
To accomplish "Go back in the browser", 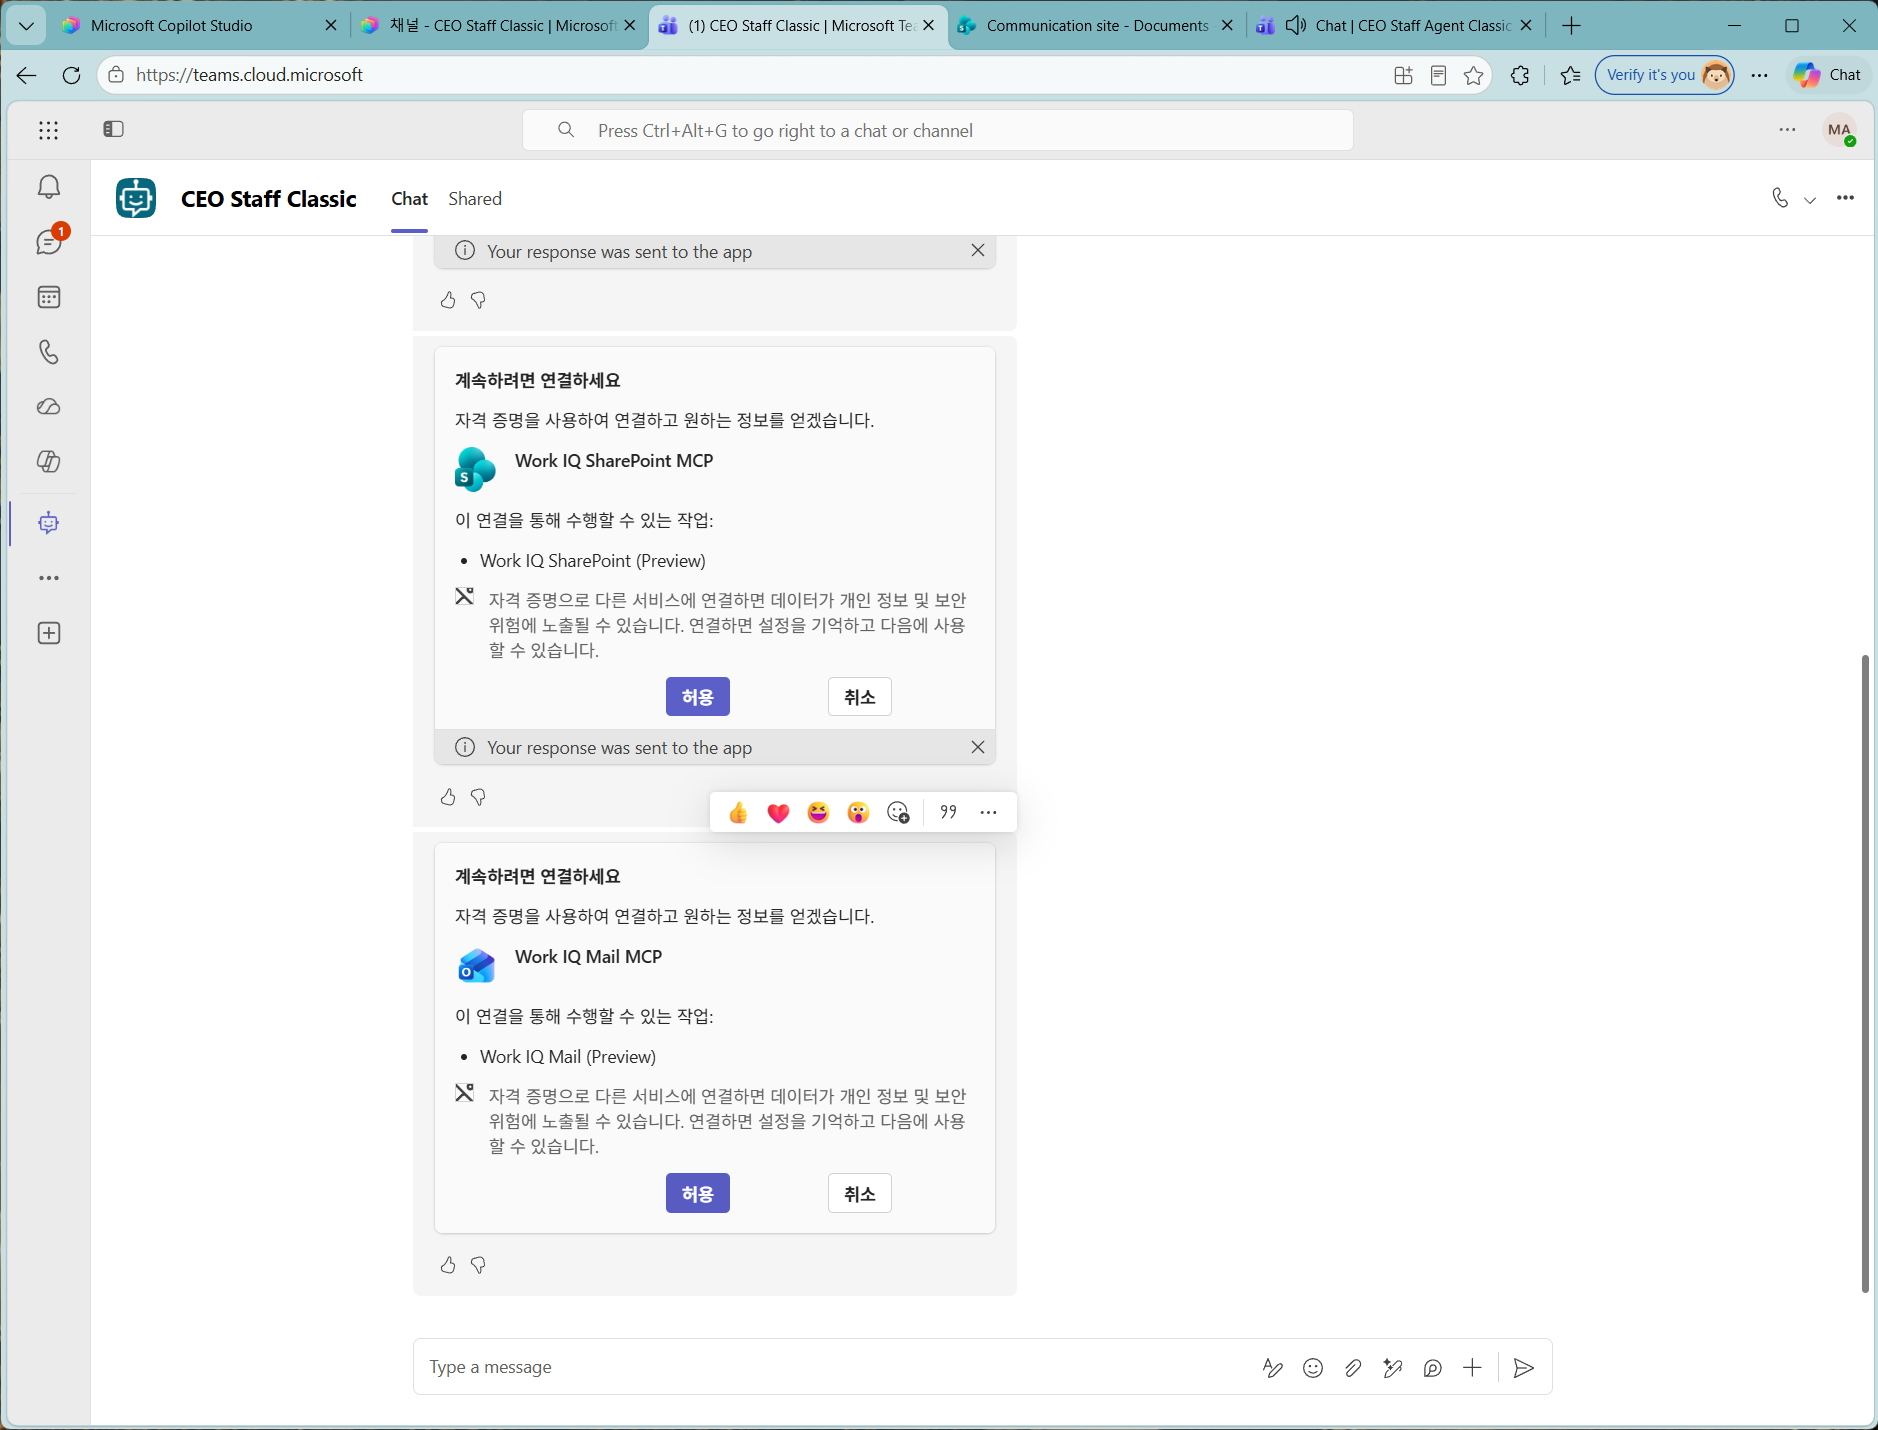I will (x=27, y=75).
